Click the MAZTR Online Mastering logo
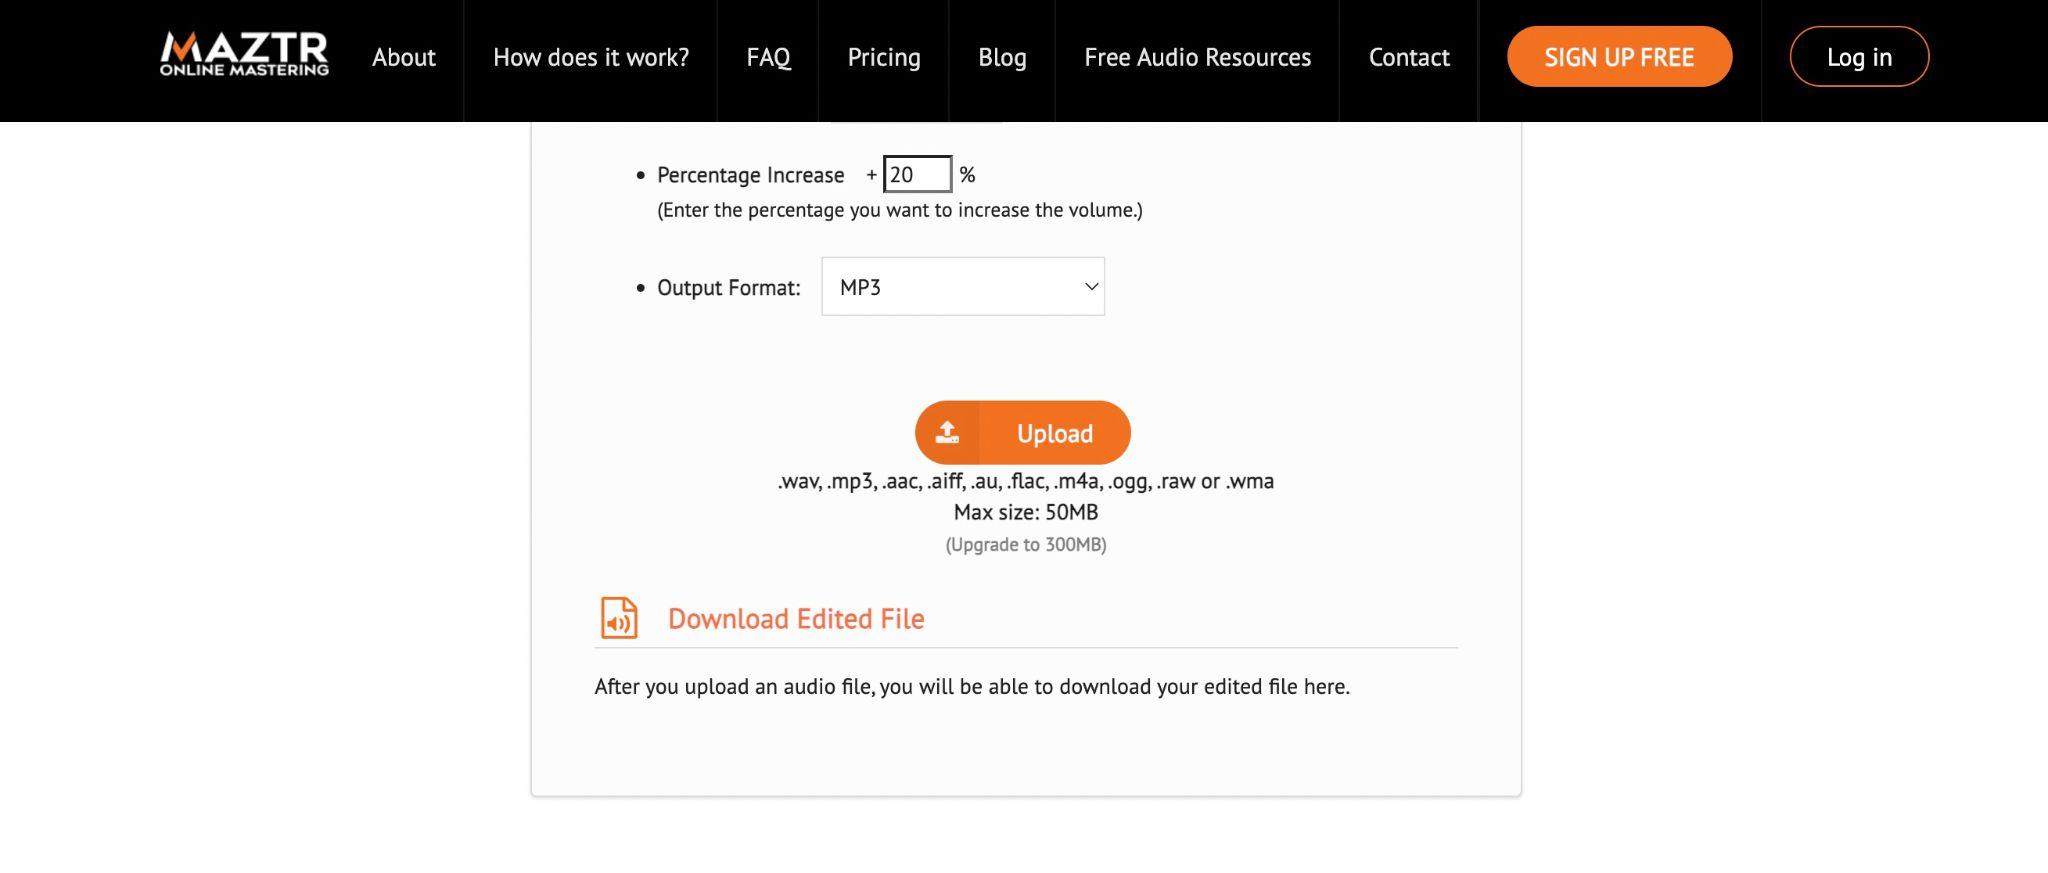The image size is (2048, 873). [244, 55]
